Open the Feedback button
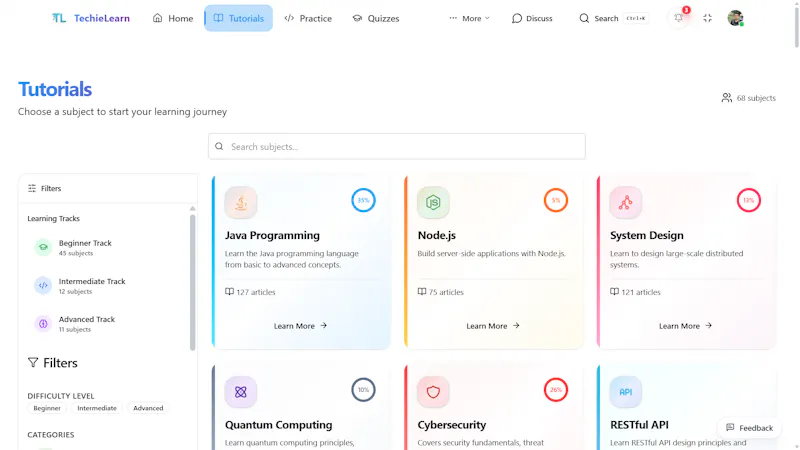The image size is (800, 450). tap(749, 428)
